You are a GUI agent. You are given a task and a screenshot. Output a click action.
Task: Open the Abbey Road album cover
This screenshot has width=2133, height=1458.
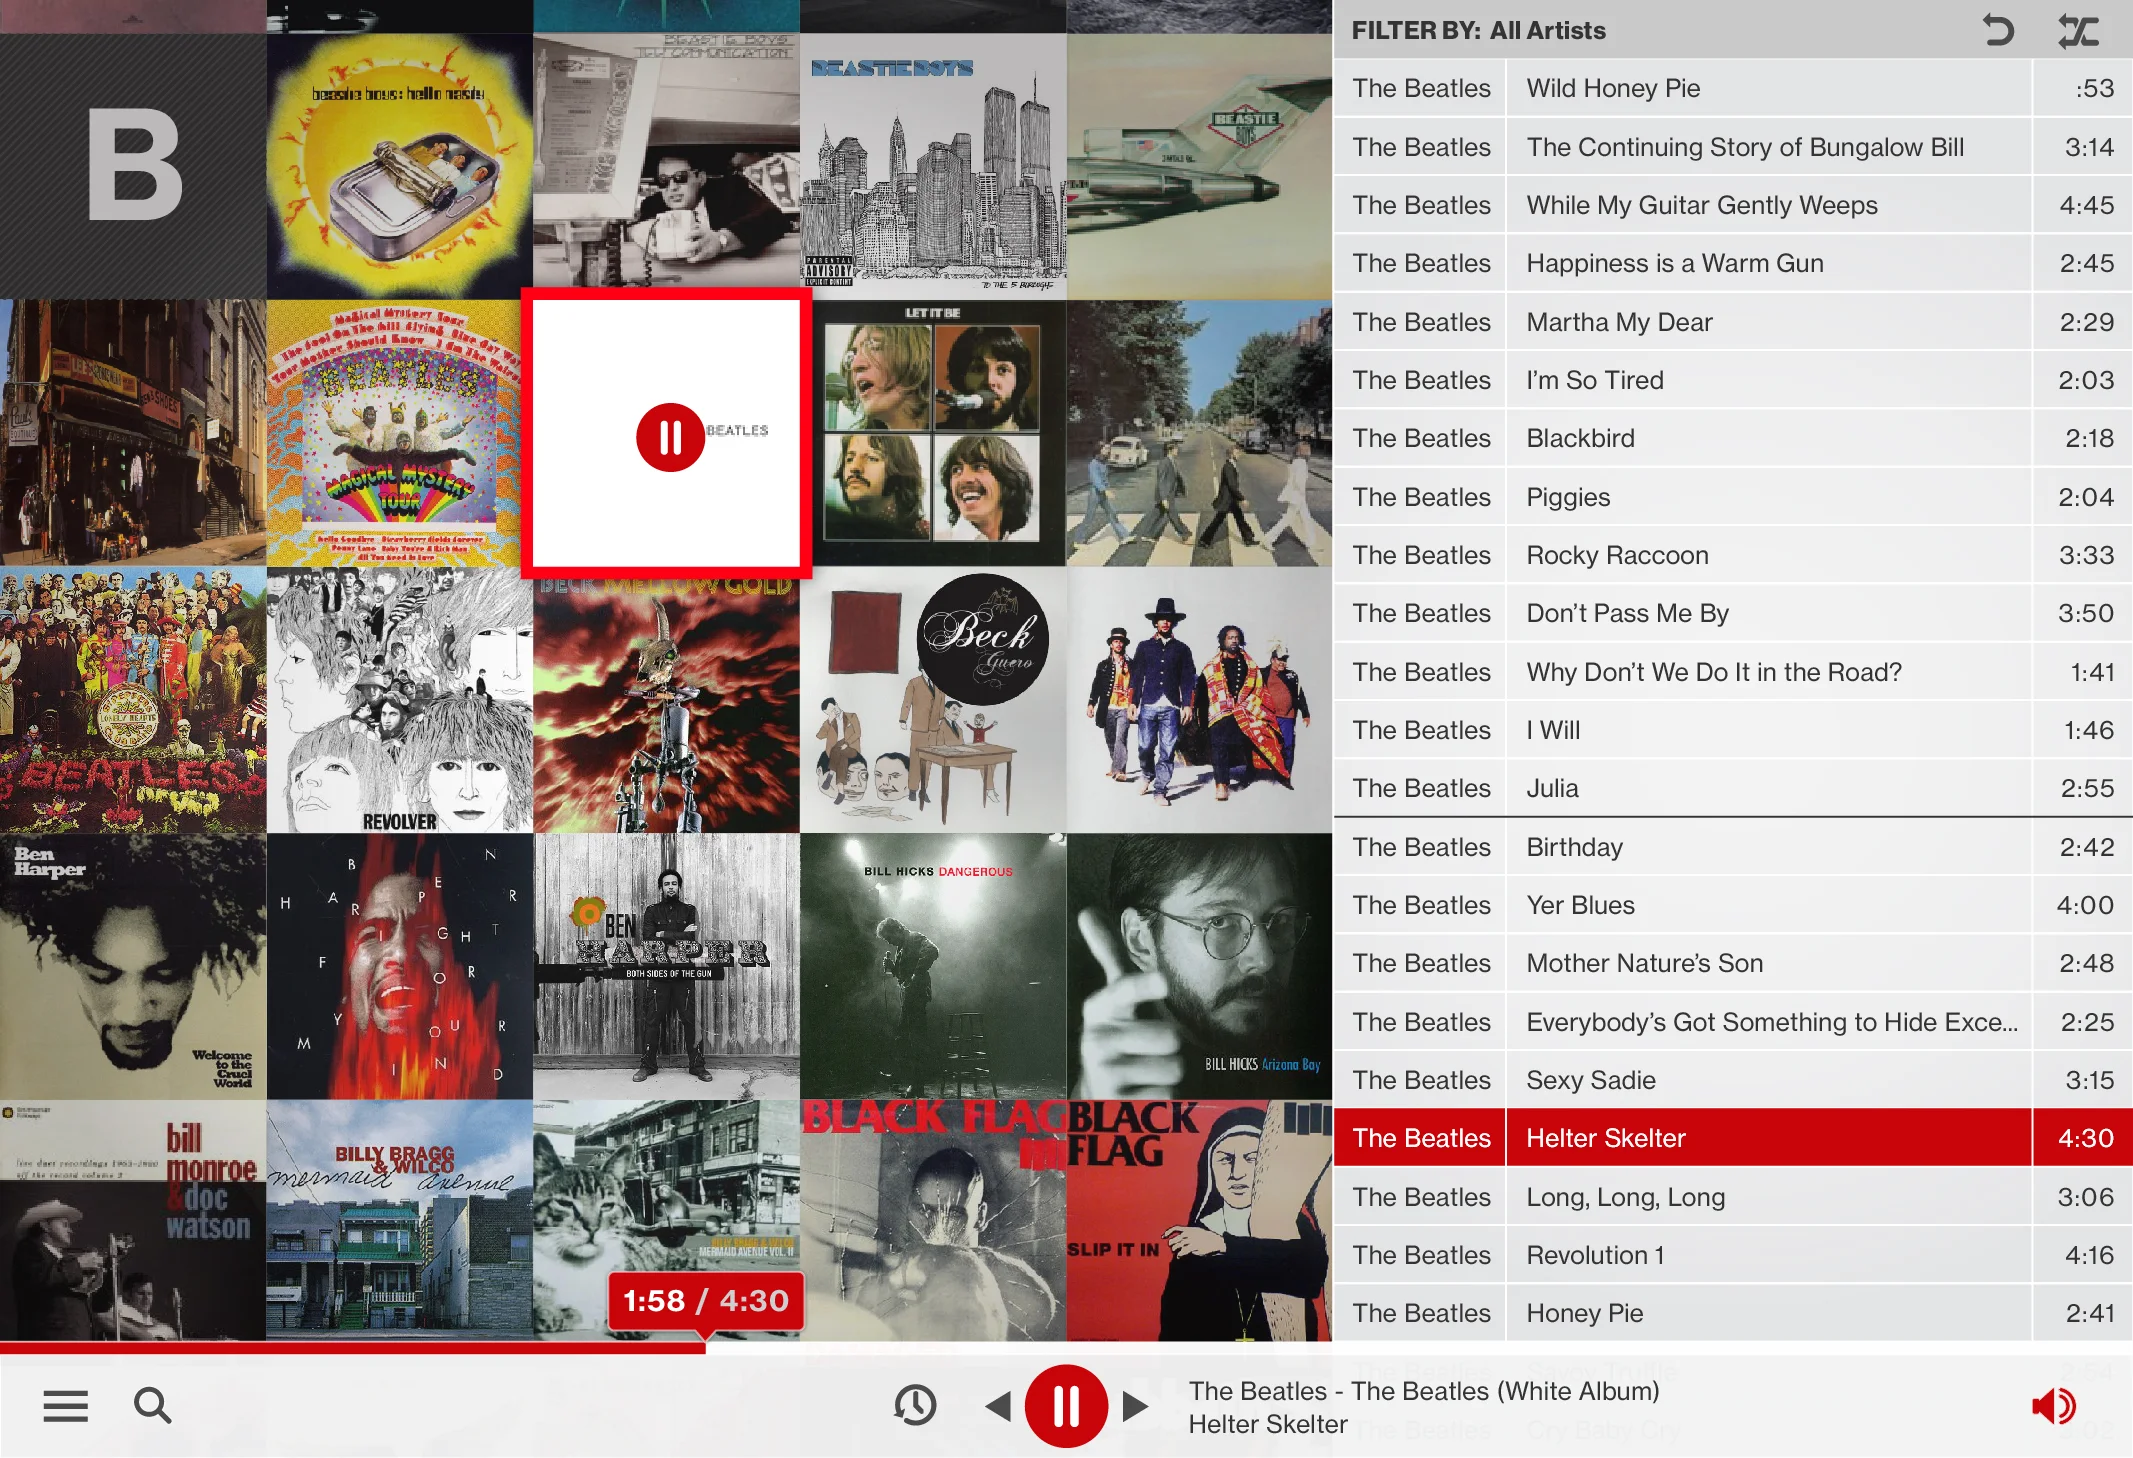[x=1199, y=433]
